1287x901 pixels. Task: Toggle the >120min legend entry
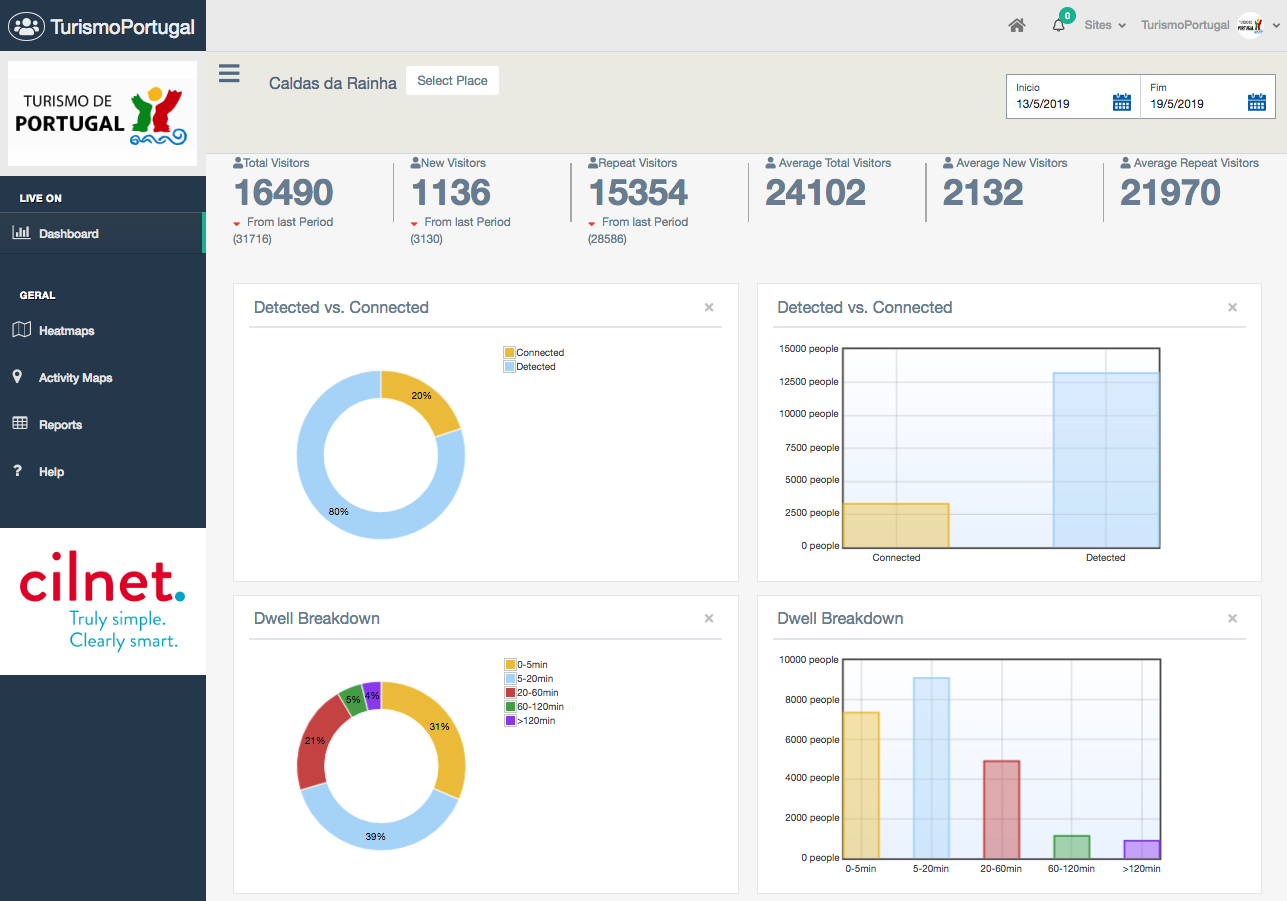(530, 721)
